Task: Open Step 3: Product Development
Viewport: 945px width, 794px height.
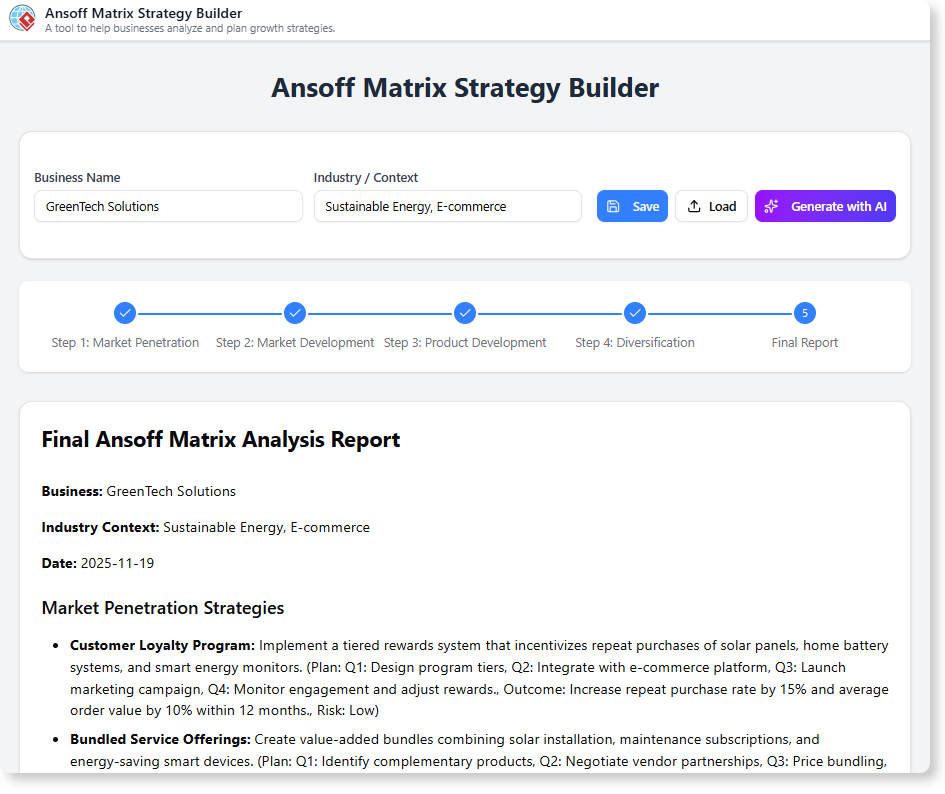Action: pyautogui.click(x=464, y=342)
